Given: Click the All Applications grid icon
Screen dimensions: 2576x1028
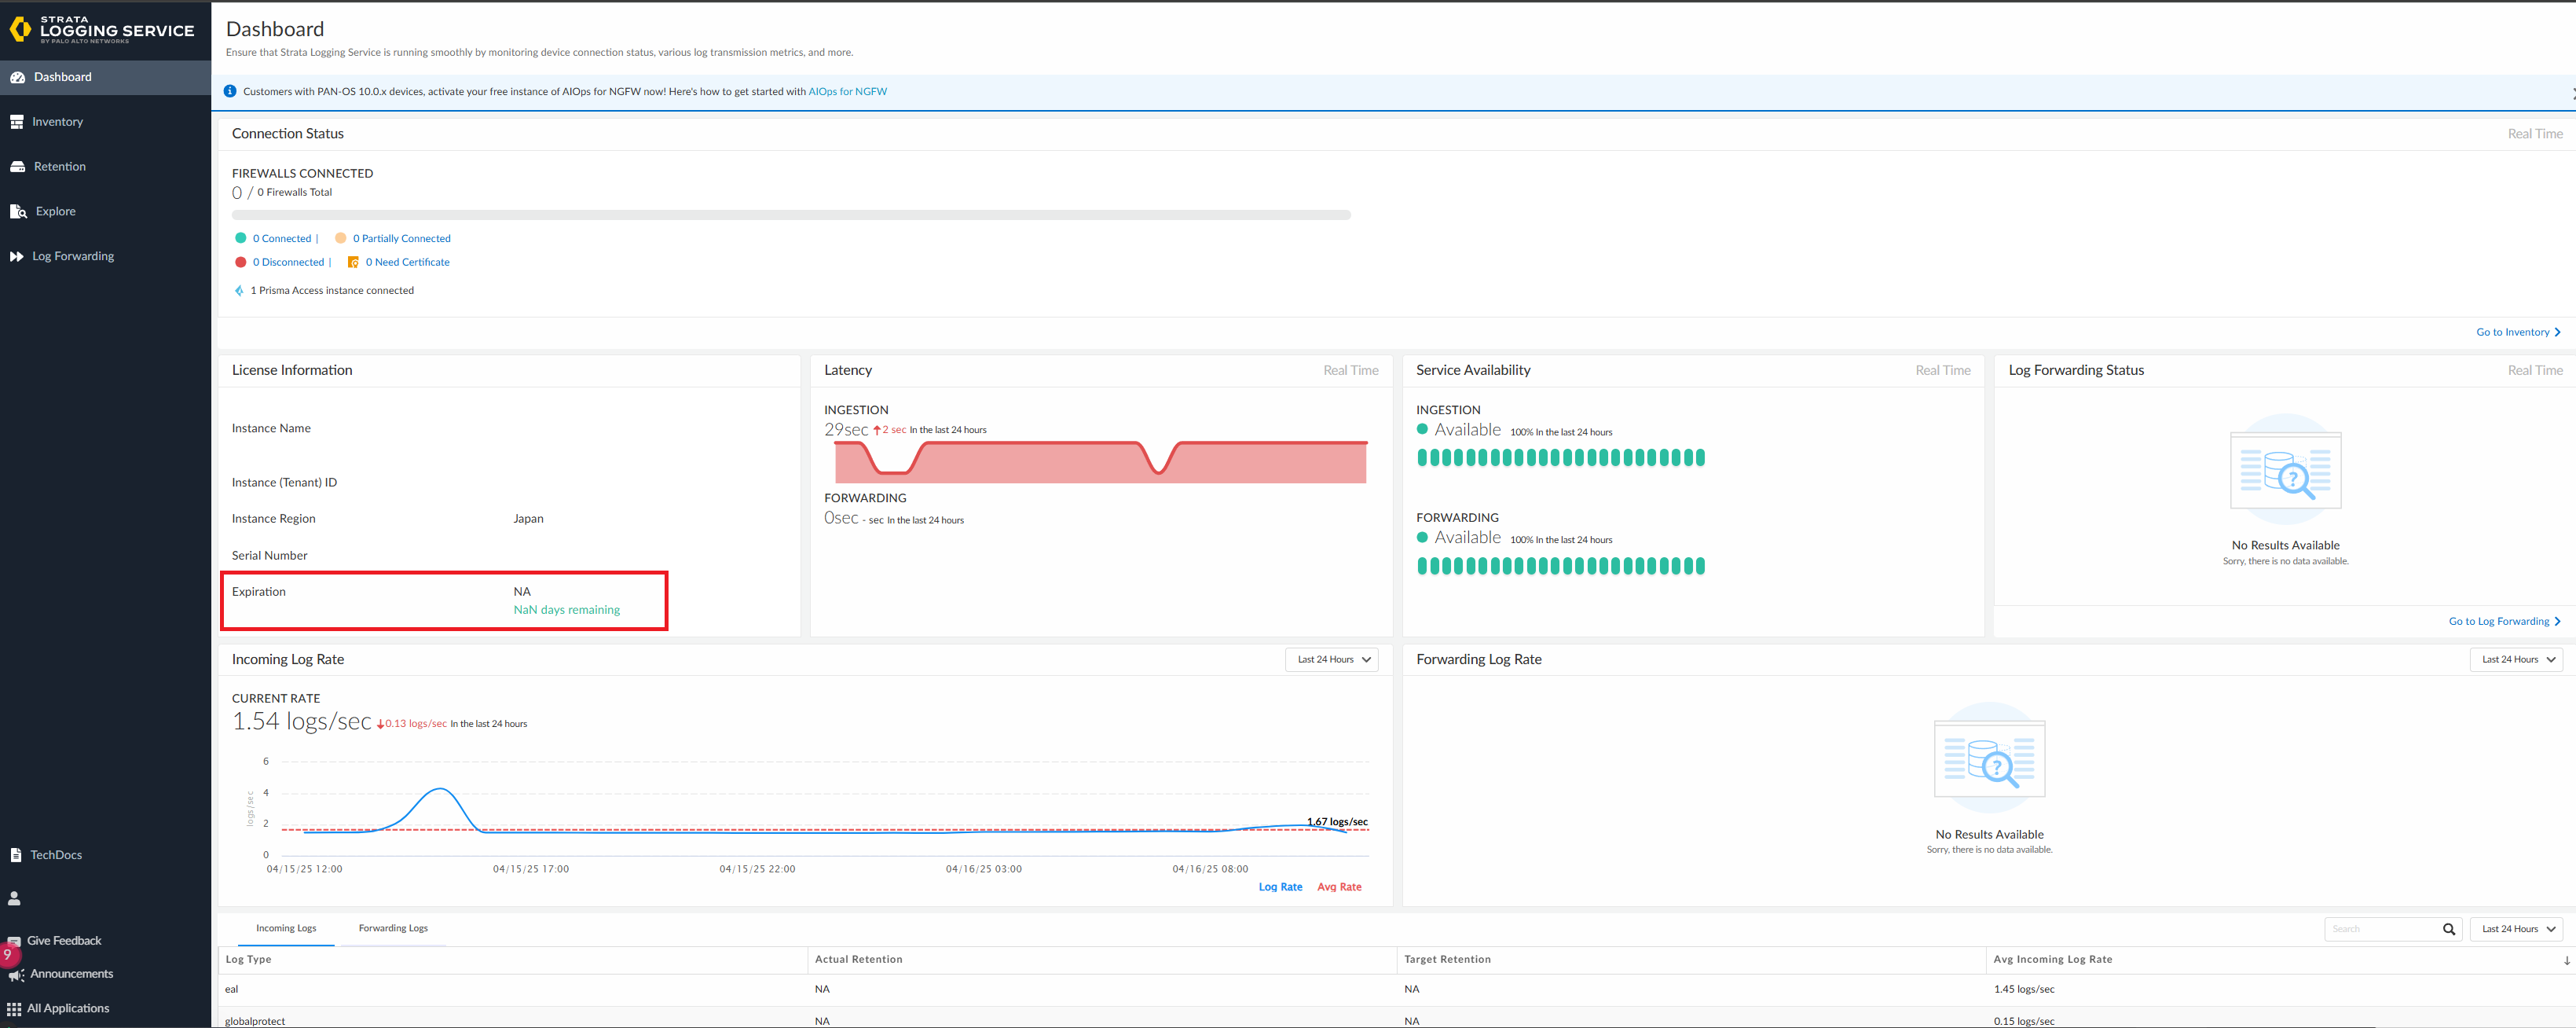Looking at the screenshot, I should point(14,1008).
